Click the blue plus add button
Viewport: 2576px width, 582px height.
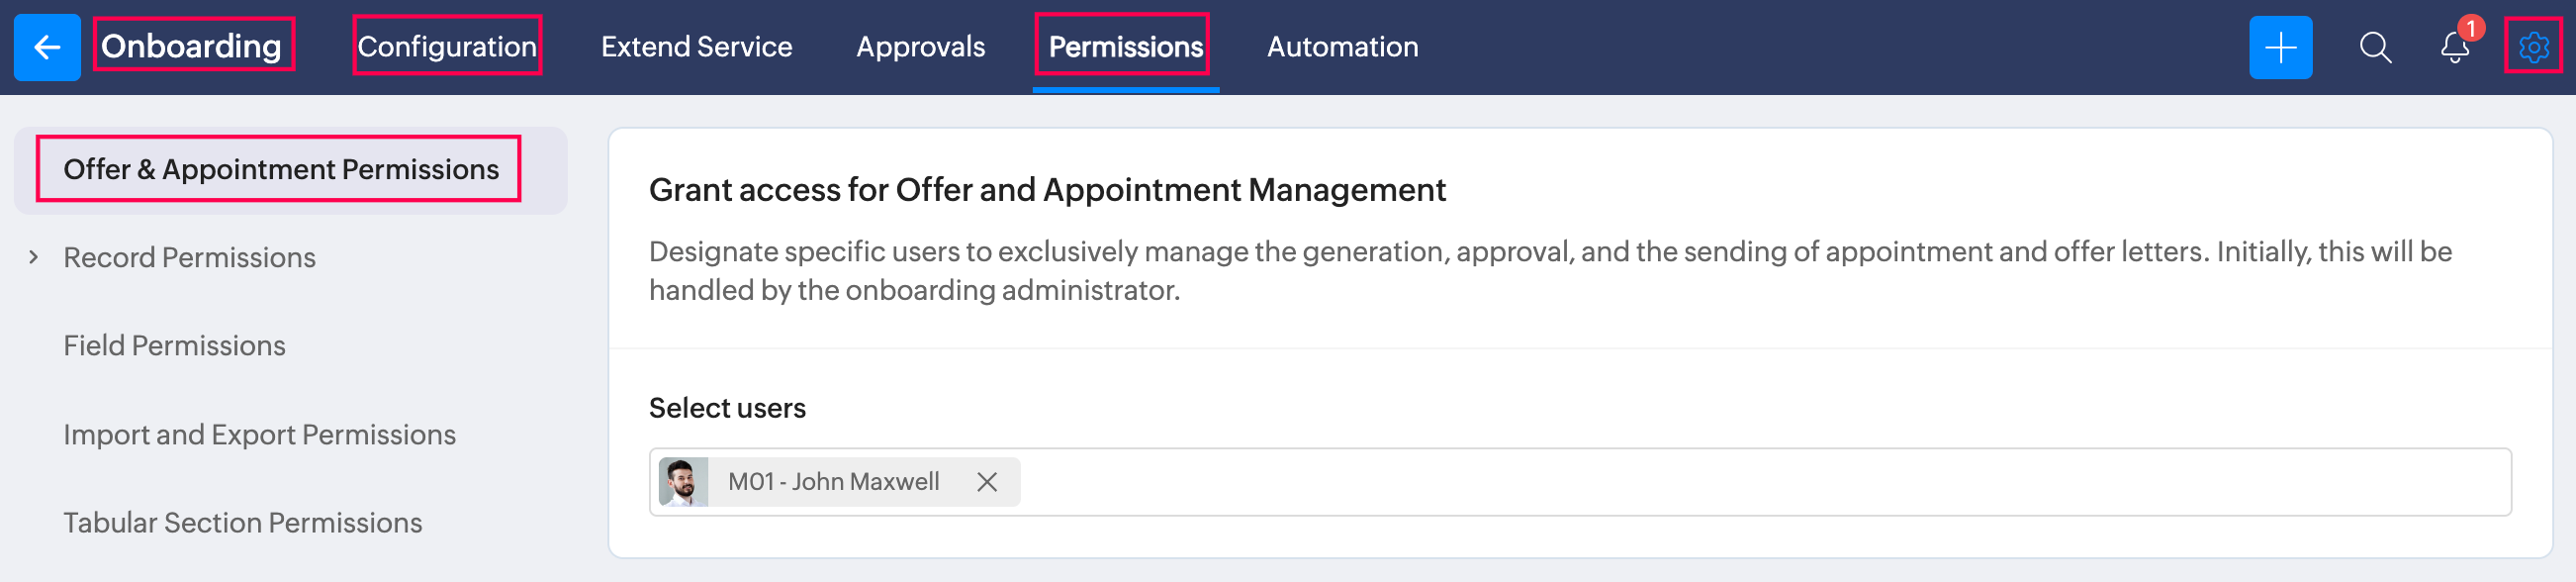coord(2280,47)
